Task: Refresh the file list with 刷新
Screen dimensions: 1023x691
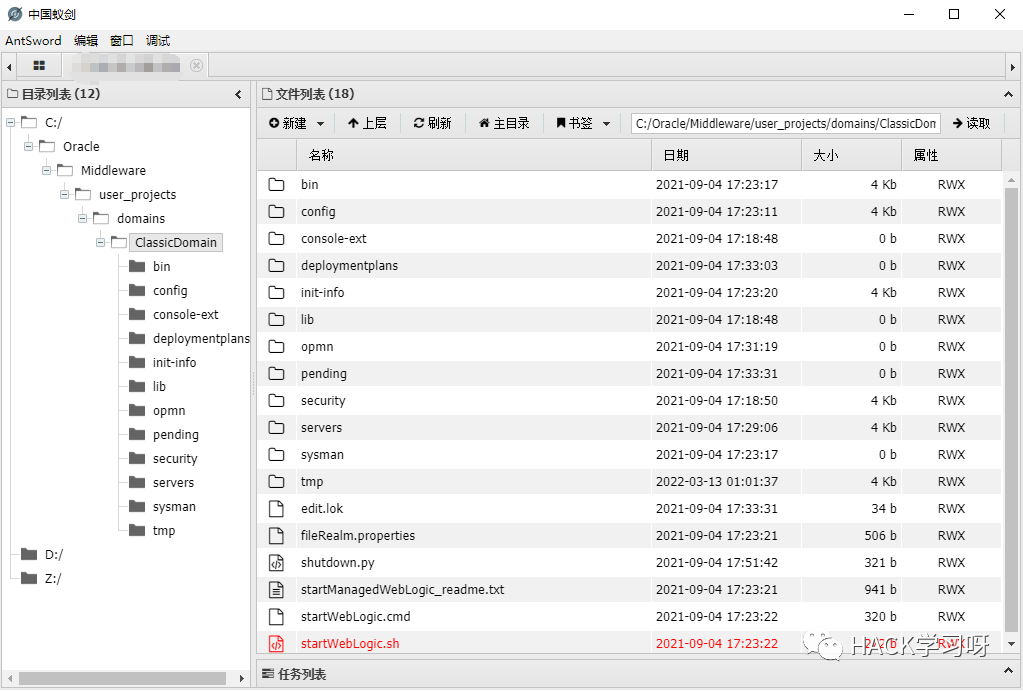Action: [433, 123]
